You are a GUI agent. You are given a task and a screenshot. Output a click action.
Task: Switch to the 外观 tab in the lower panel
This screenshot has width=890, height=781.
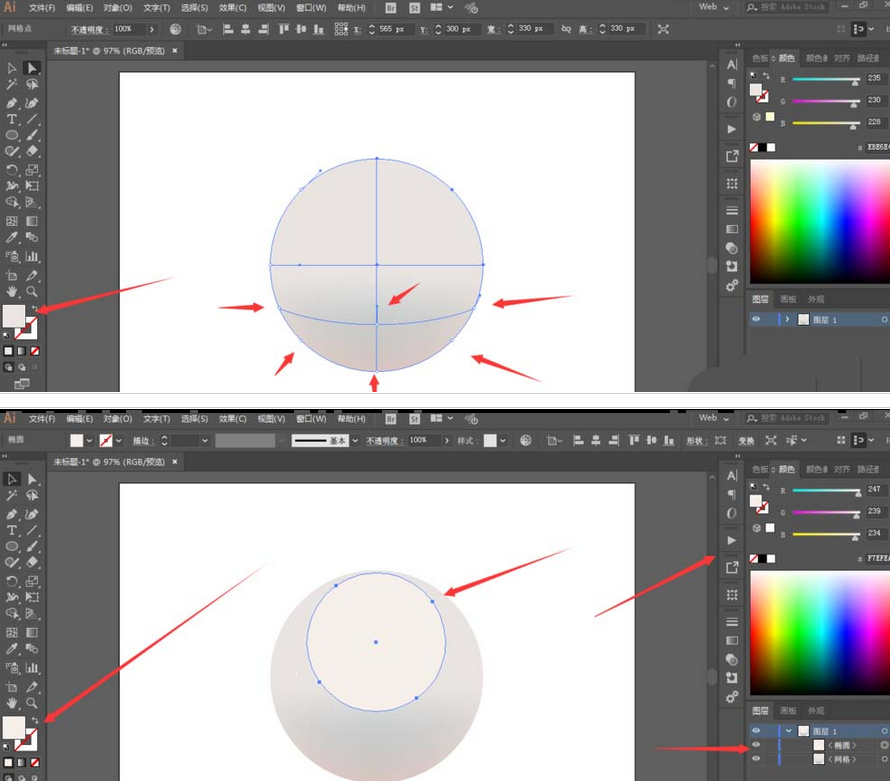pos(817,711)
